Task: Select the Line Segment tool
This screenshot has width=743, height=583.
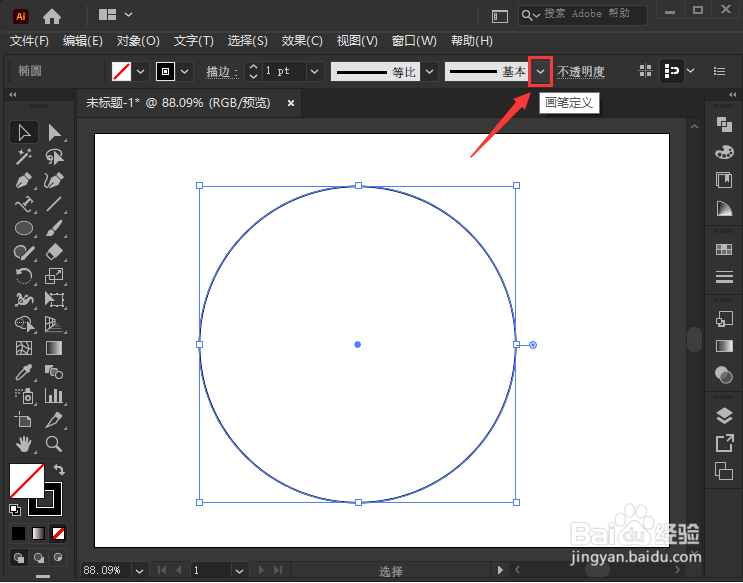Action: click(54, 204)
